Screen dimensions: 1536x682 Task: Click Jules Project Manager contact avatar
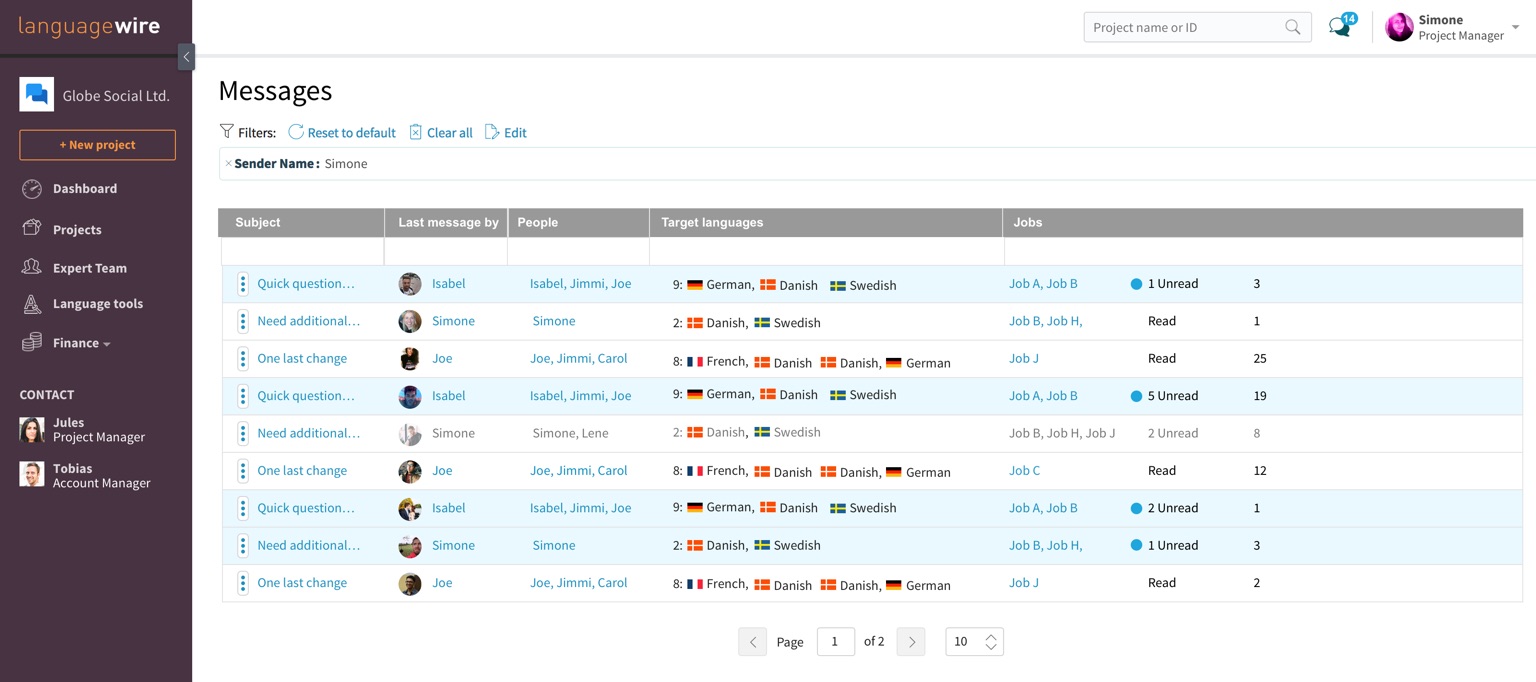pos(32,430)
